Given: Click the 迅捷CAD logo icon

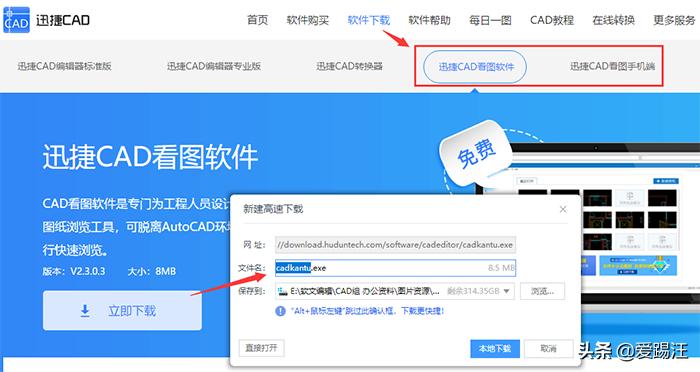Looking at the screenshot, I should [x=16, y=20].
